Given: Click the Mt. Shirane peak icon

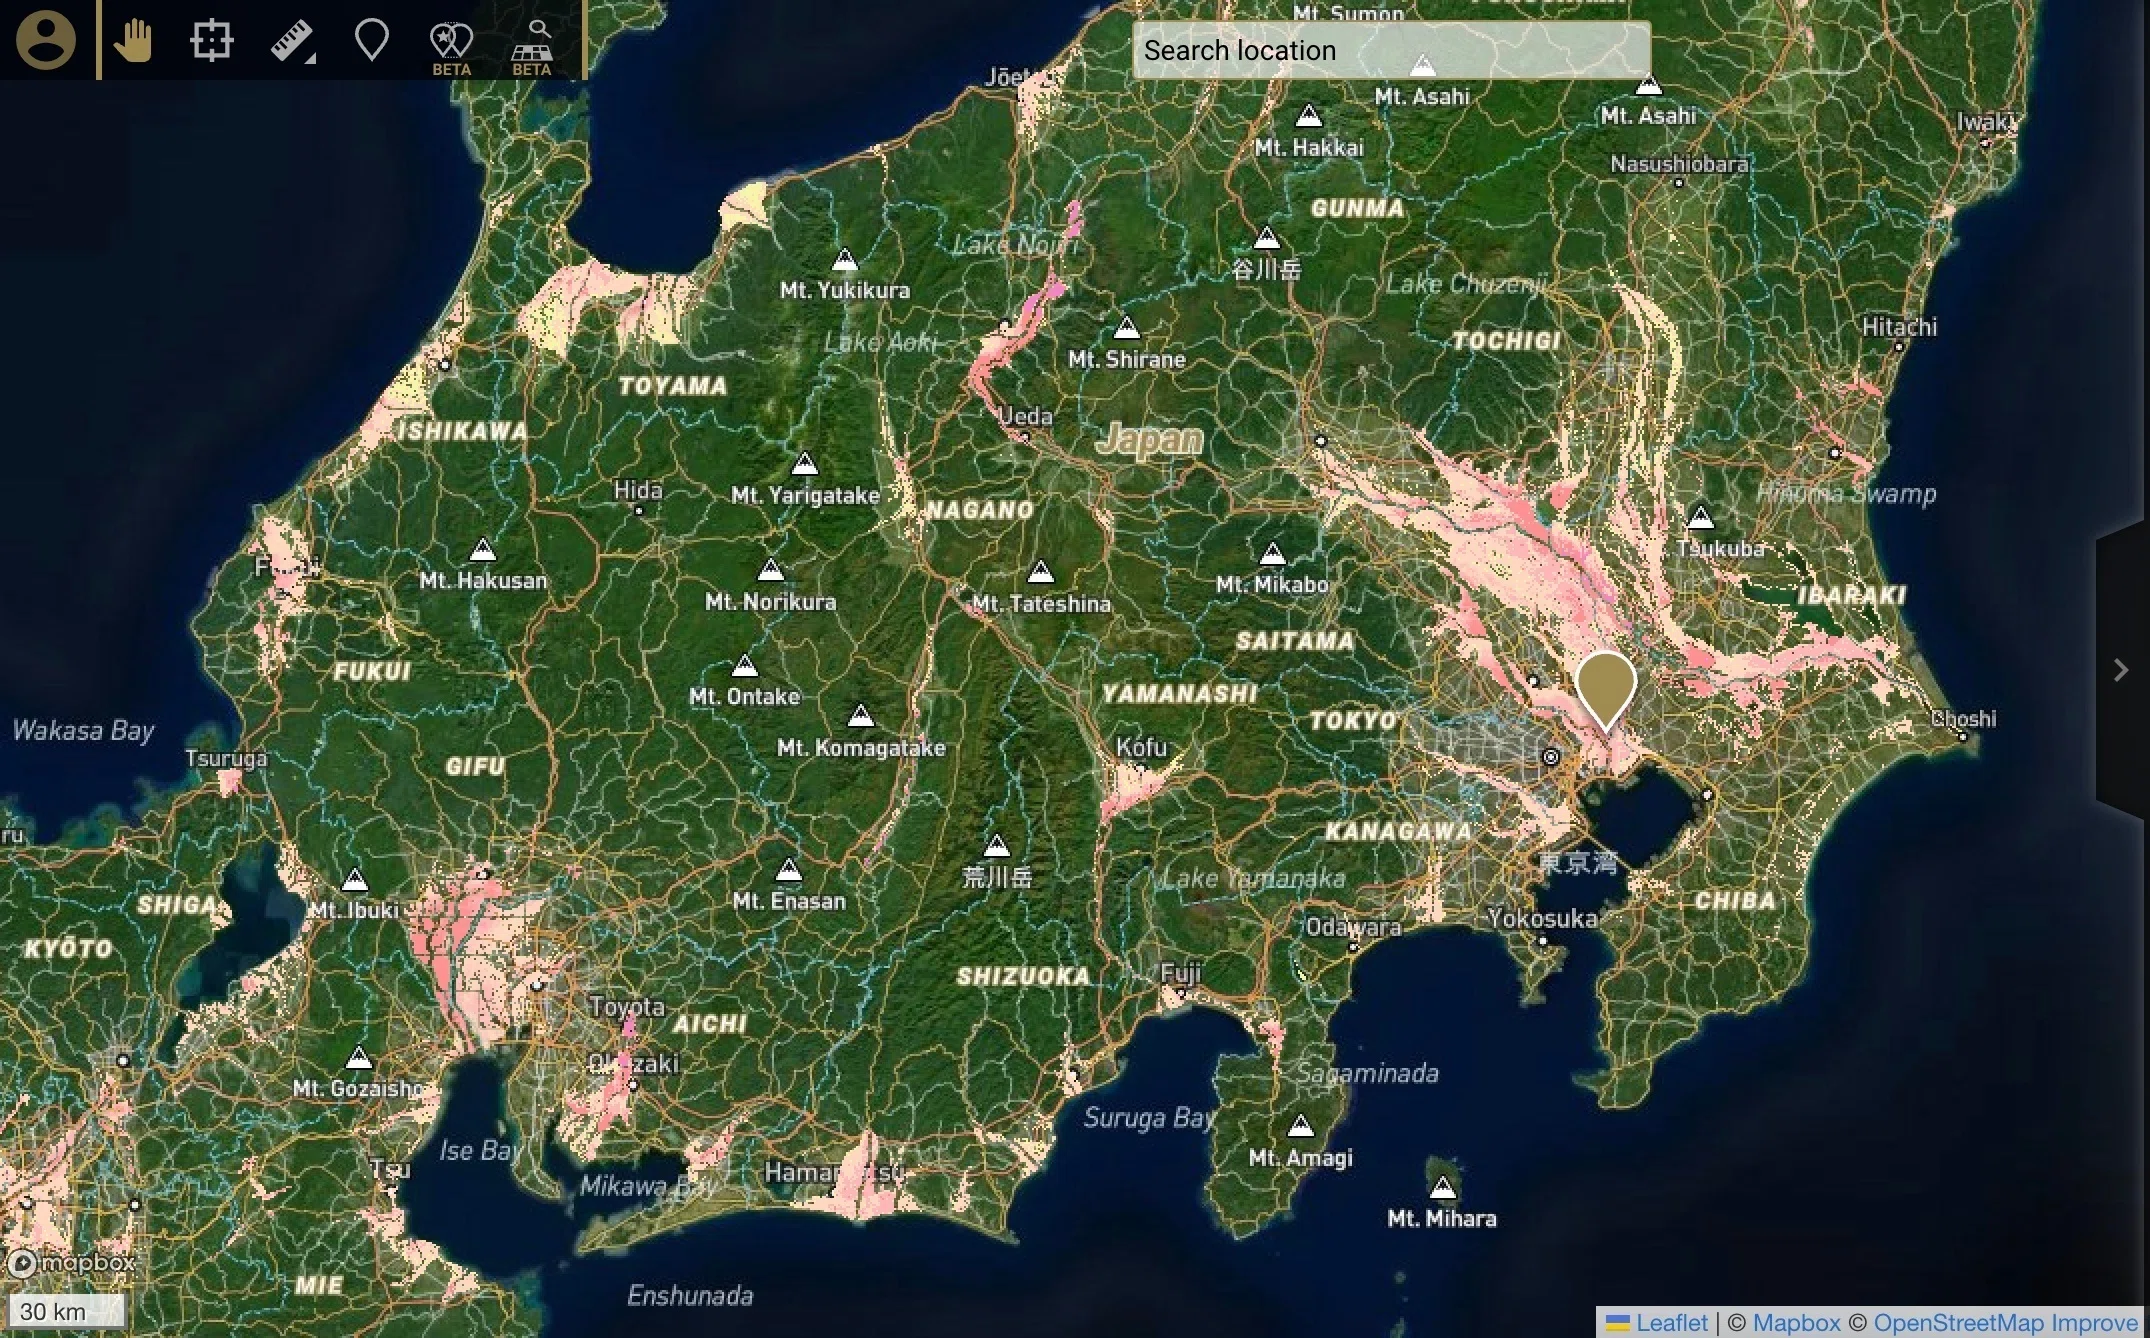Looking at the screenshot, I should click(1127, 328).
